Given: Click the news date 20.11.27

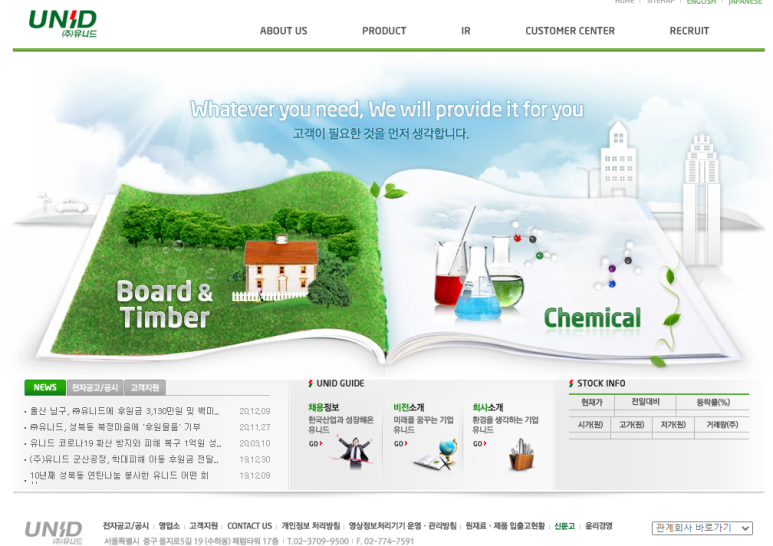Looking at the screenshot, I should click(x=255, y=427).
